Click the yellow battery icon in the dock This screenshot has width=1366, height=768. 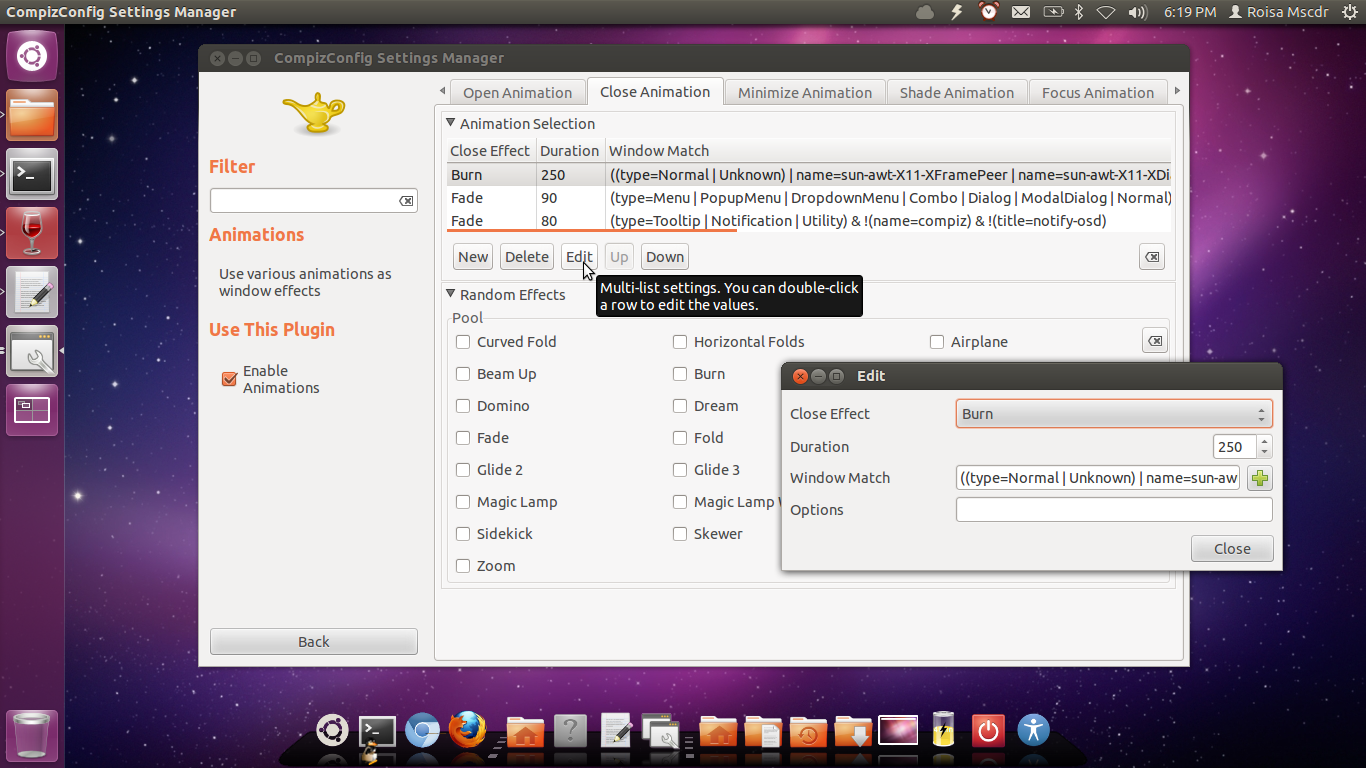(x=943, y=730)
